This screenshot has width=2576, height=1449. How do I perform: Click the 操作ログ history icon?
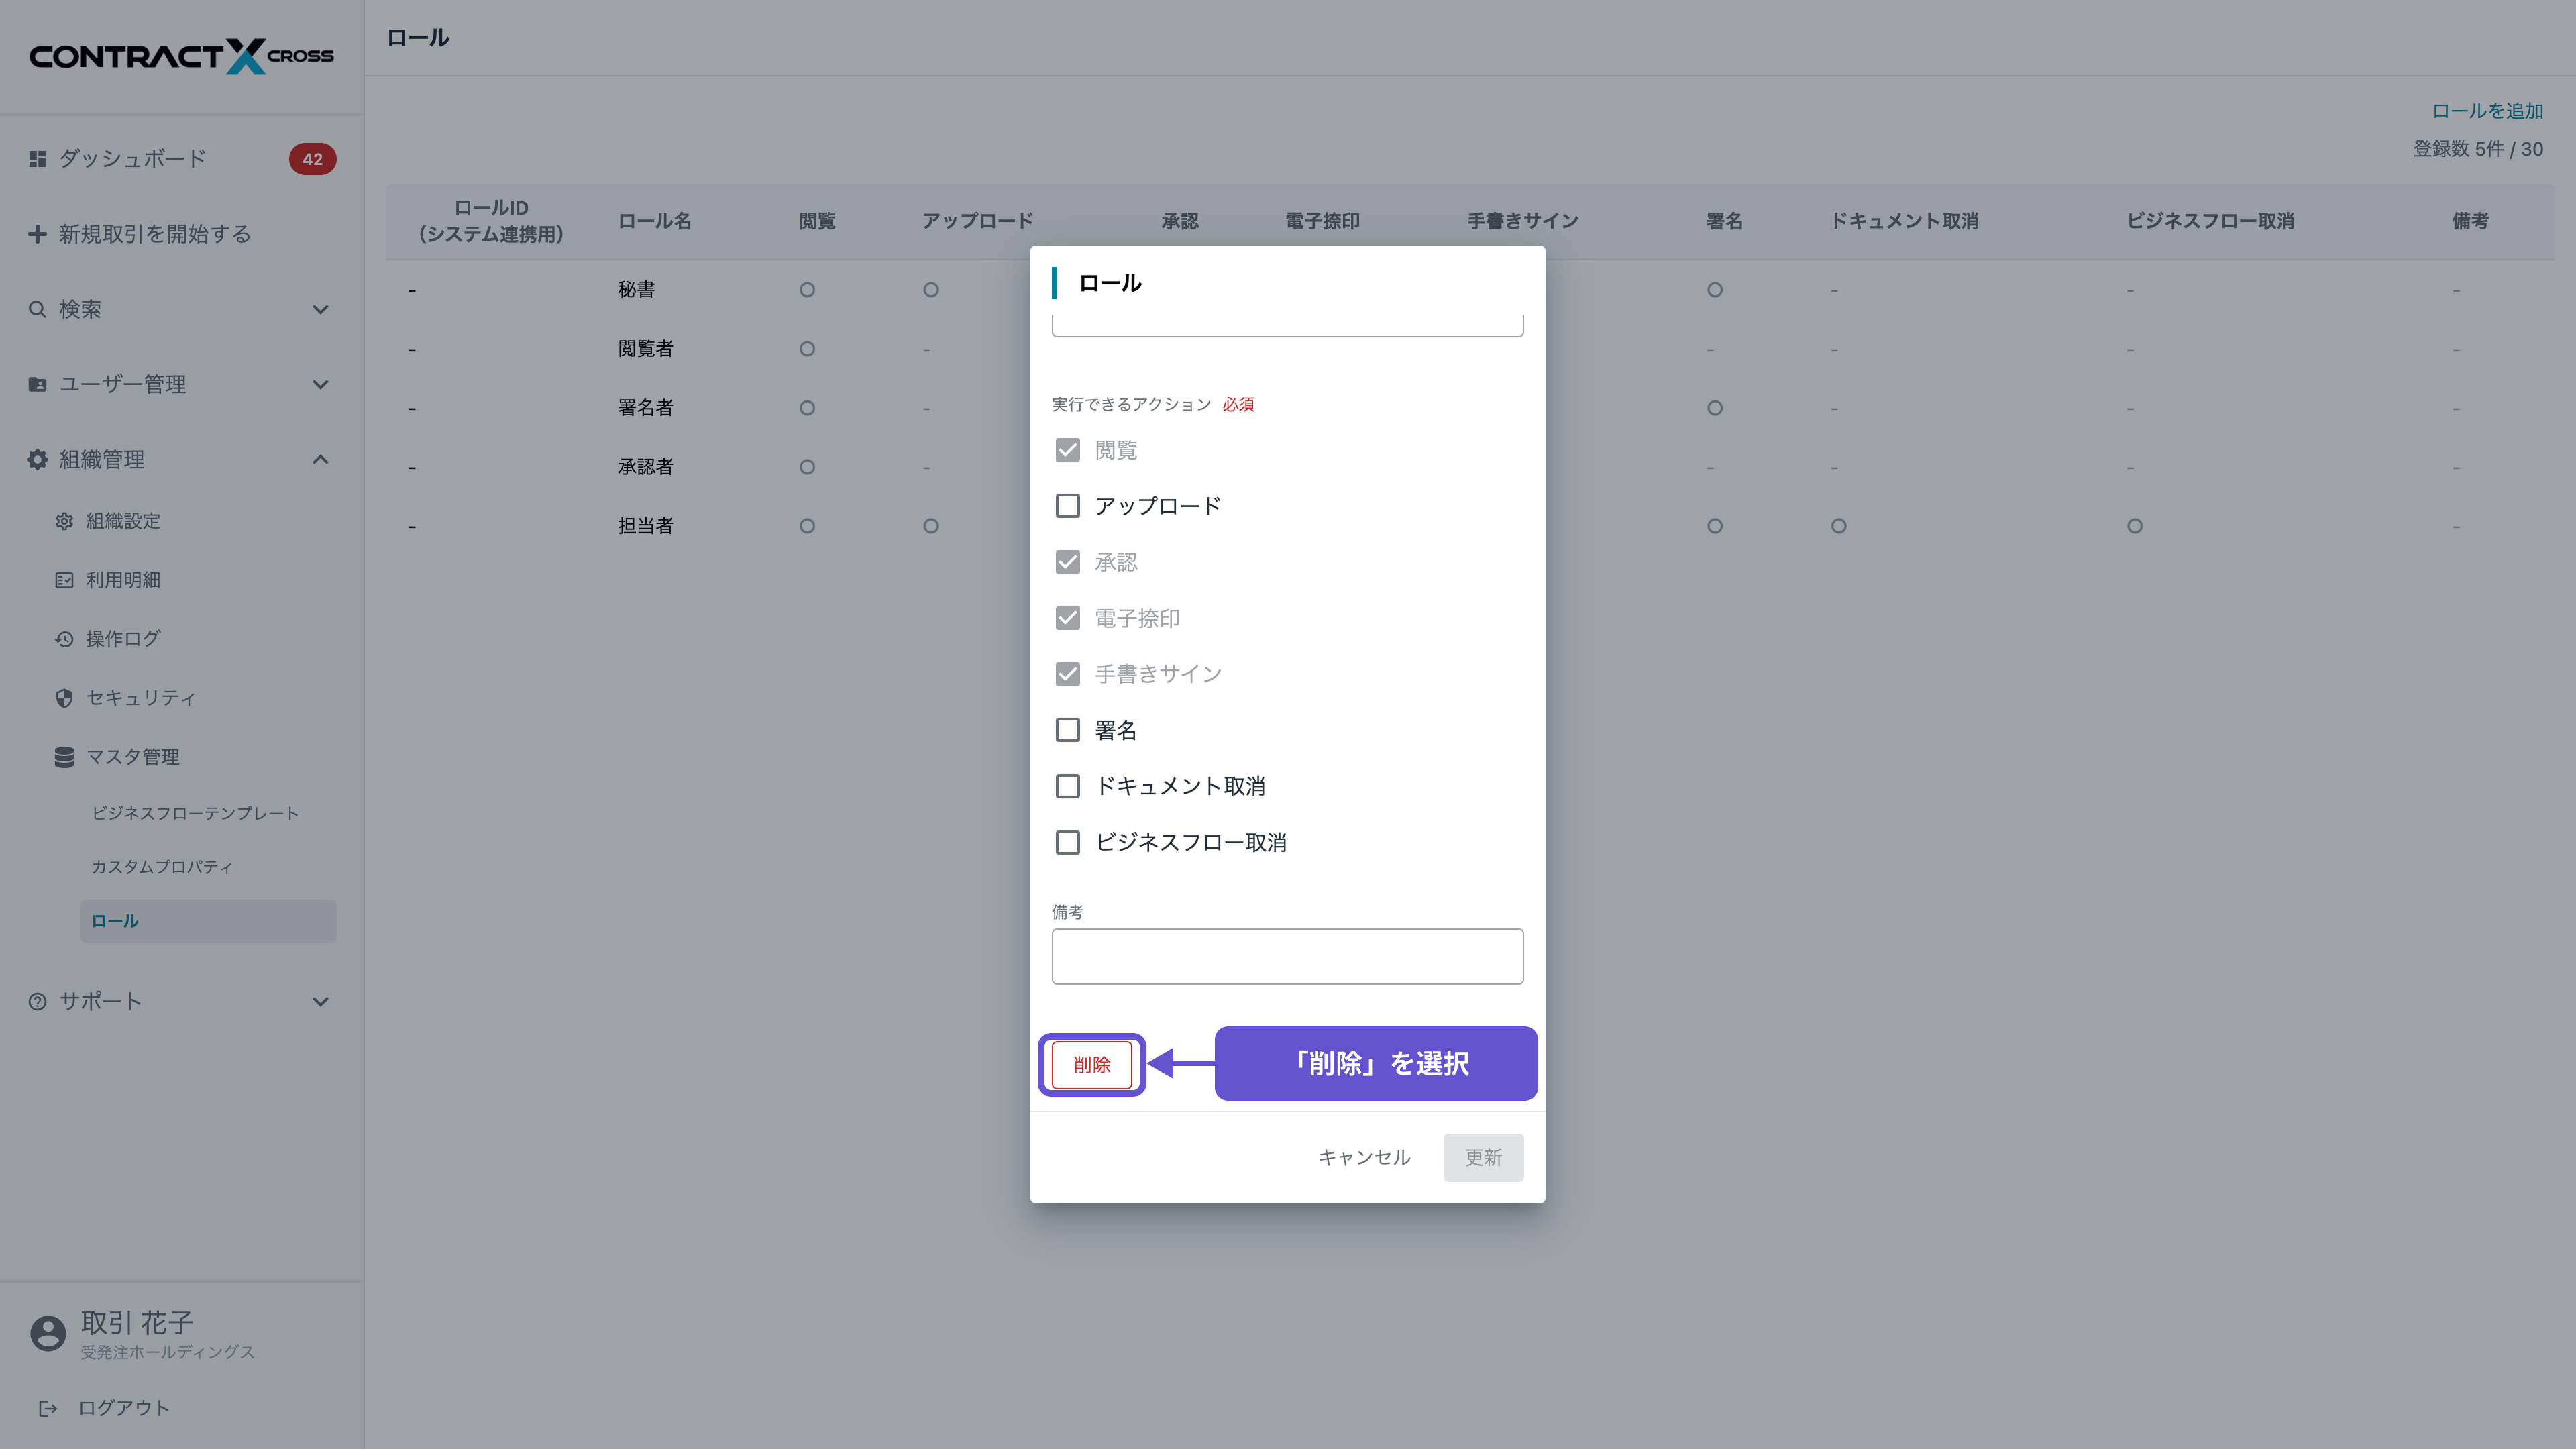click(x=64, y=639)
